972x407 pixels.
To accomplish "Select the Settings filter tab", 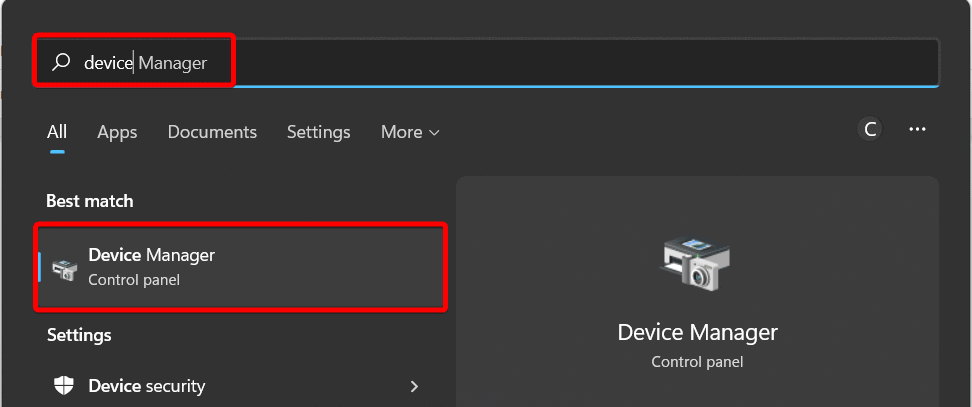I will tap(318, 132).
